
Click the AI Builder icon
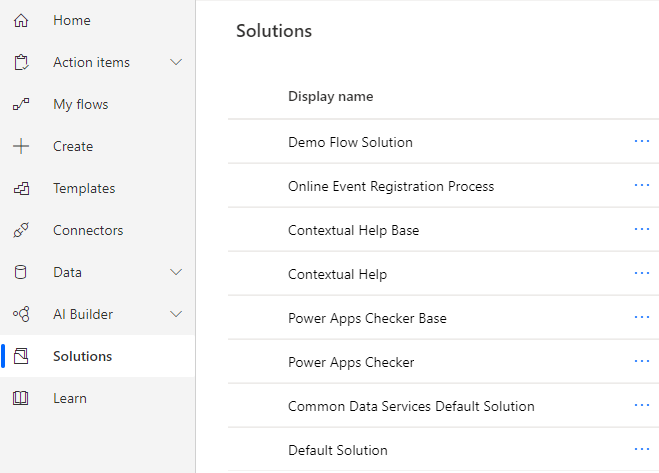click(21, 314)
